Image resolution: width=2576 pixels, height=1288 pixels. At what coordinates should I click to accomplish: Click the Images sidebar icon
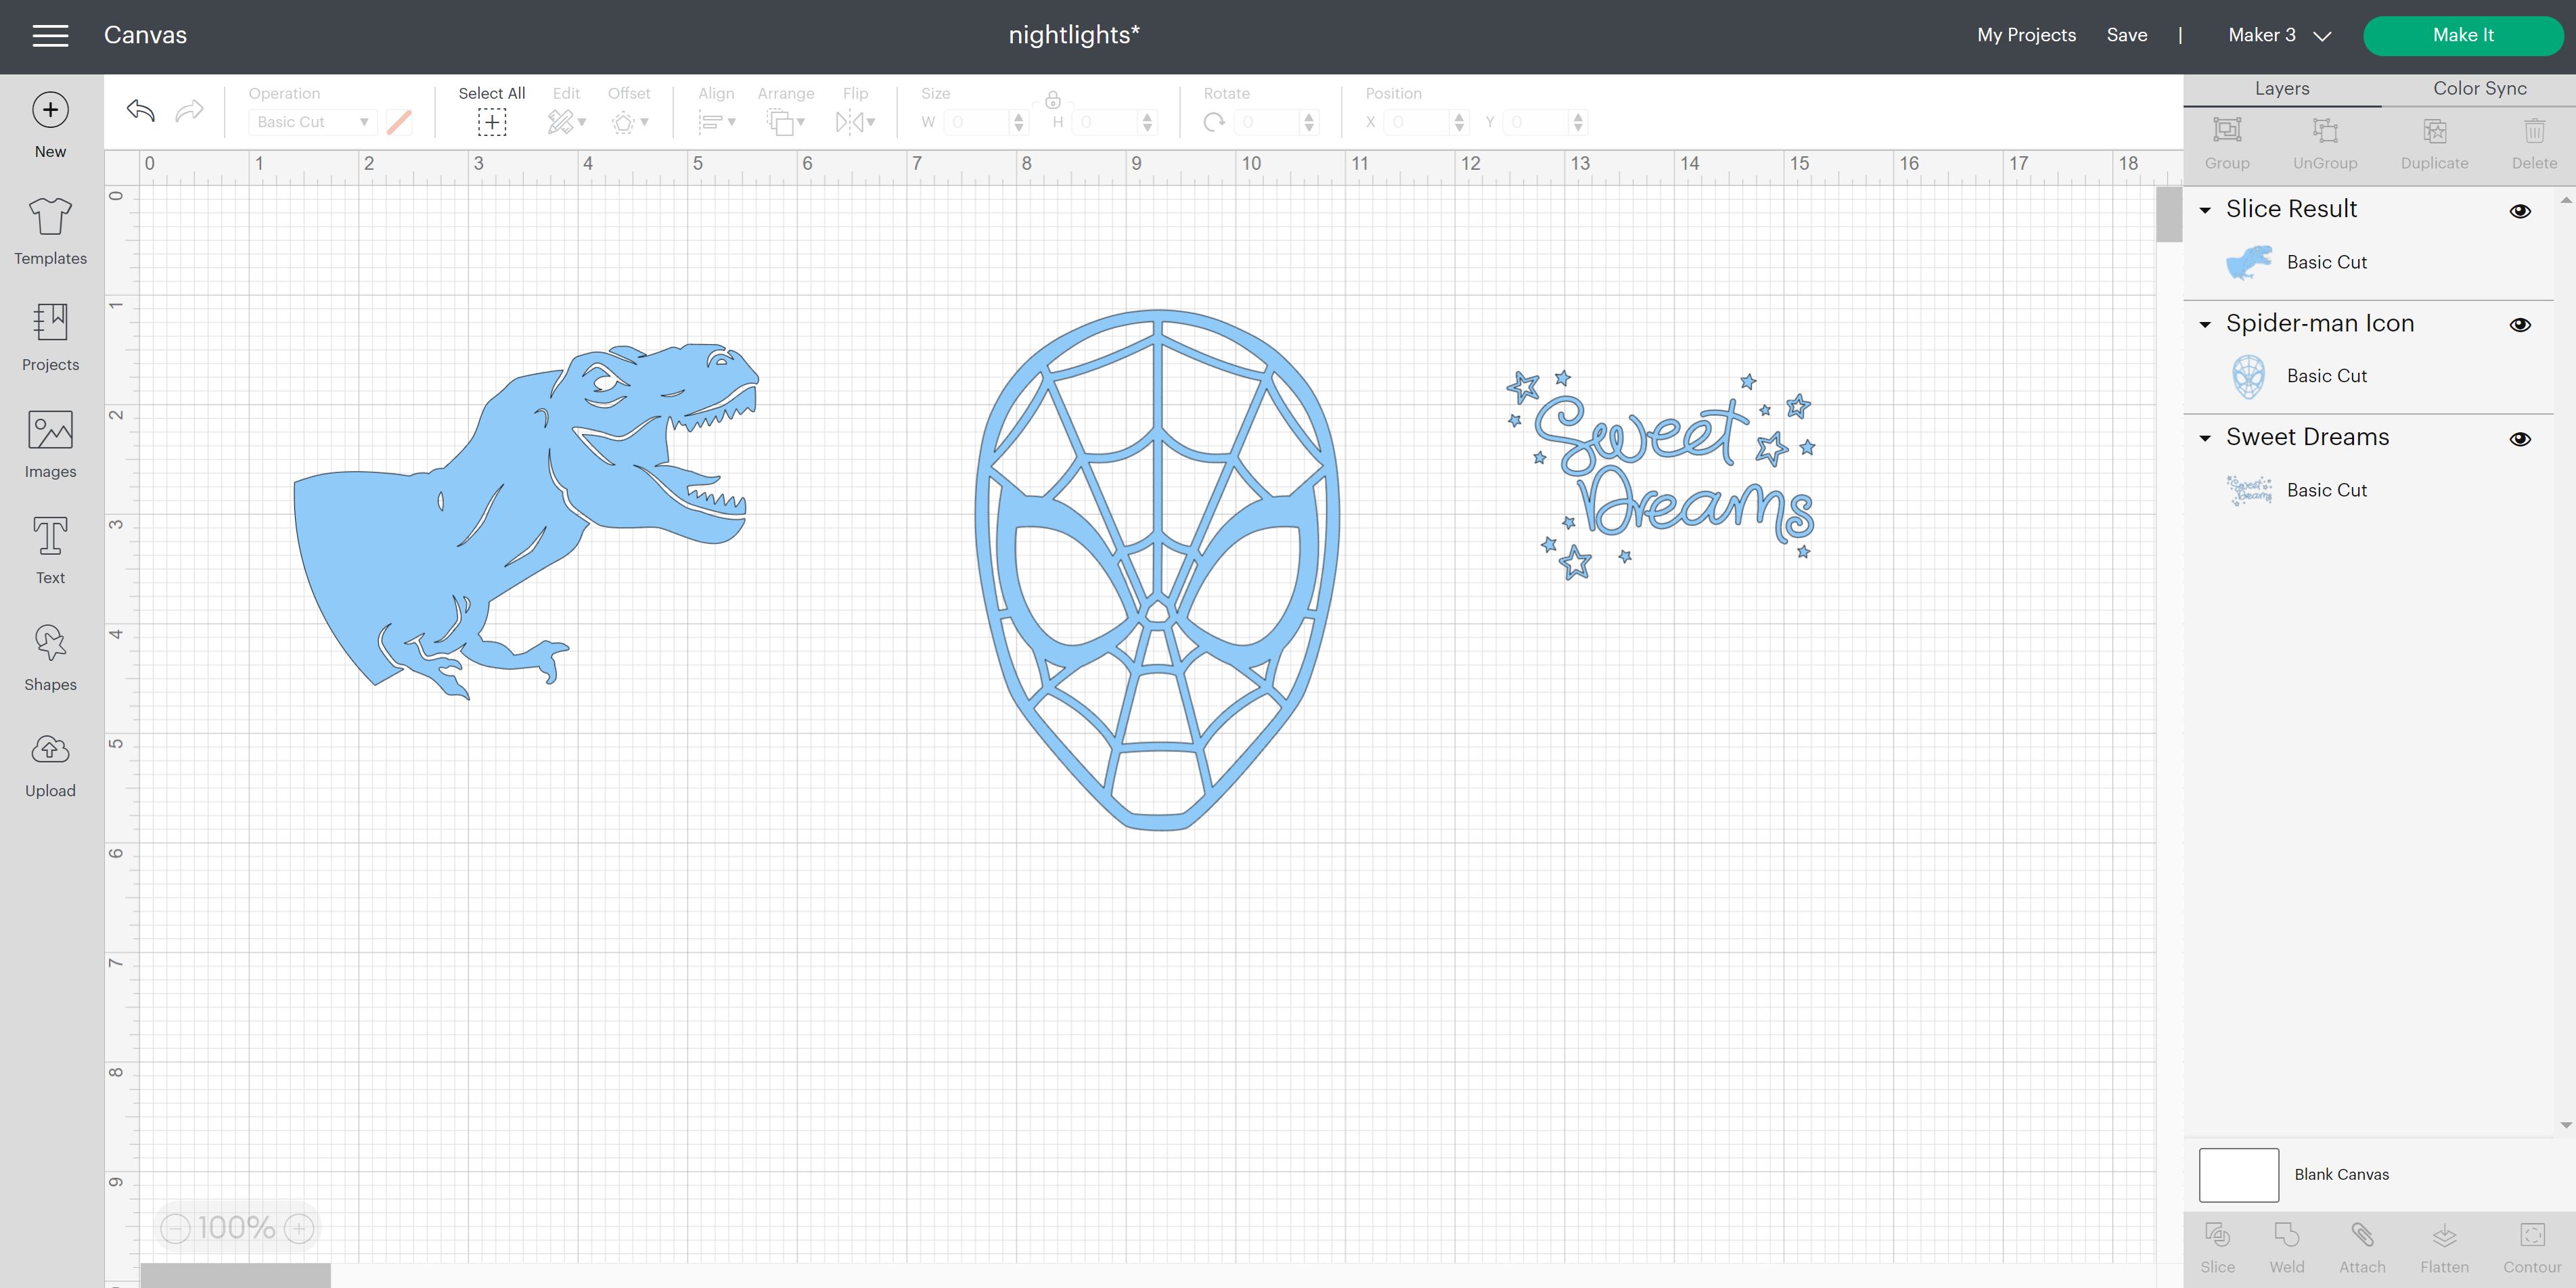point(50,444)
